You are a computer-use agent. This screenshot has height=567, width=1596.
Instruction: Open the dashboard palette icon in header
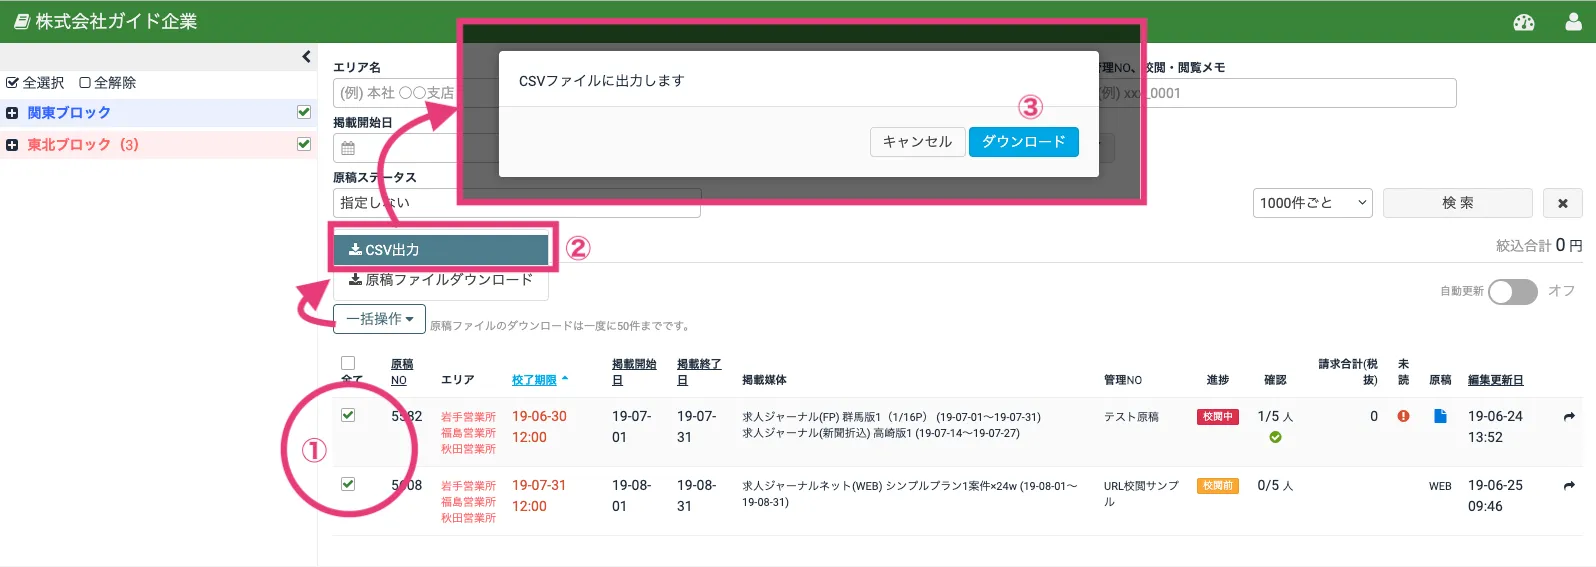coord(1524,22)
